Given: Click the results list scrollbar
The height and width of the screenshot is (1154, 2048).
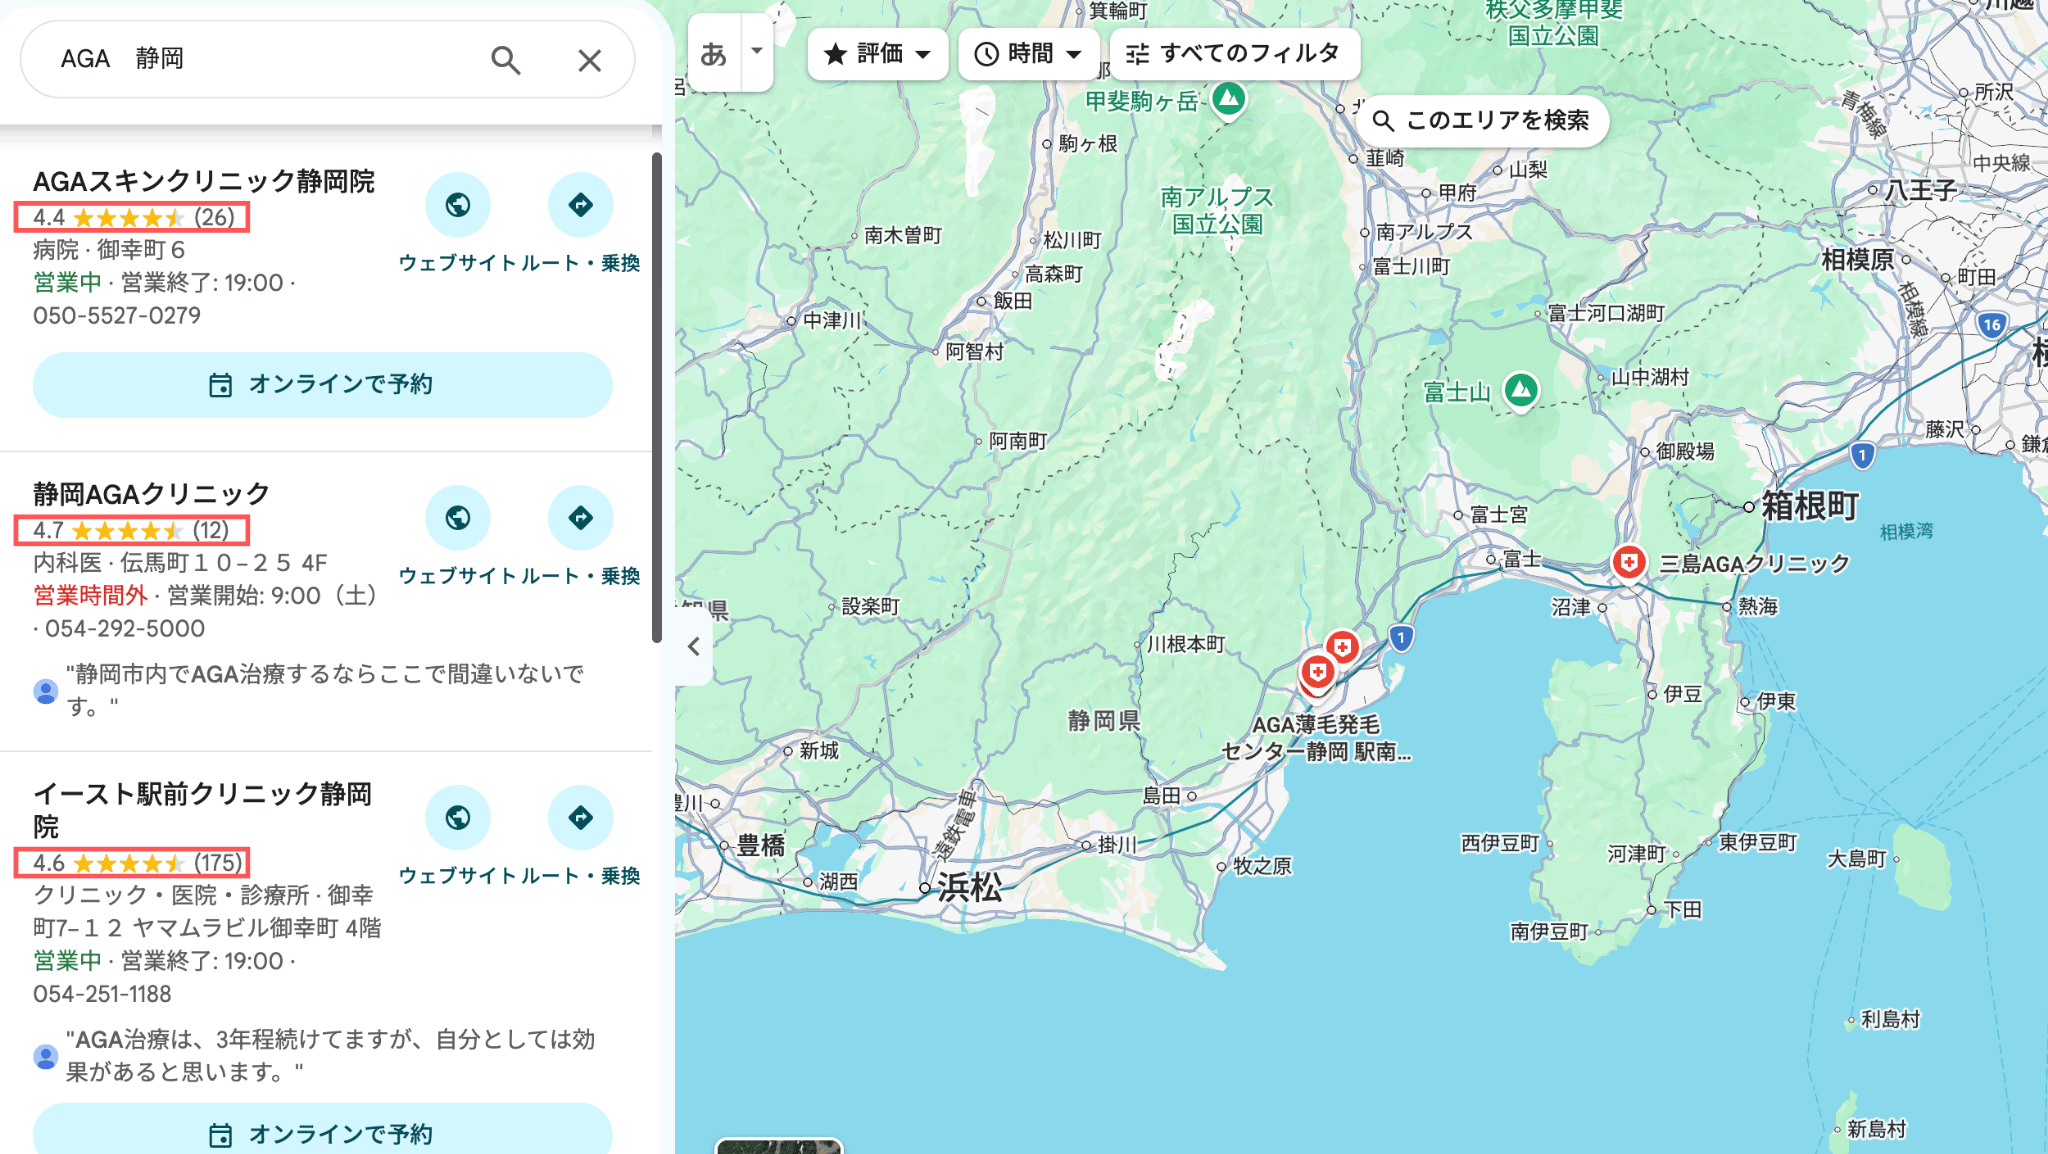Looking at the screenshot, I should pyautogui.click(x=657, y=397).
